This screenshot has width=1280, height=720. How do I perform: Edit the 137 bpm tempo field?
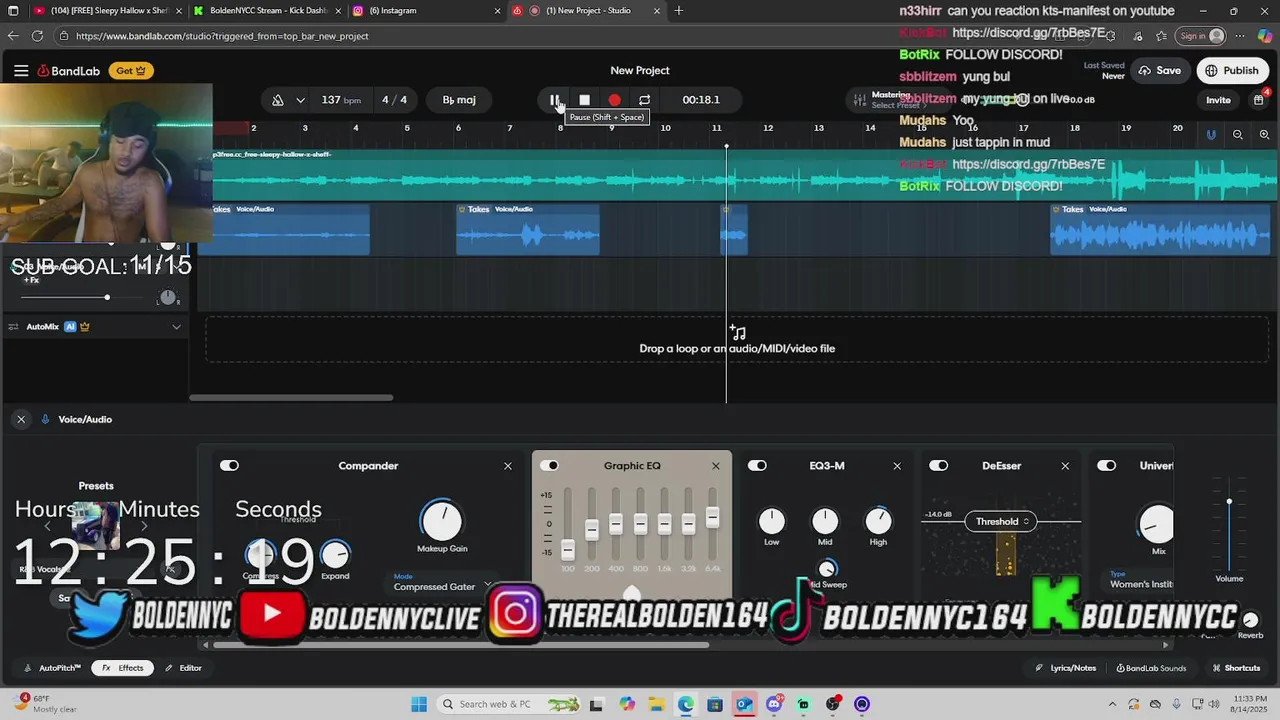341,100
